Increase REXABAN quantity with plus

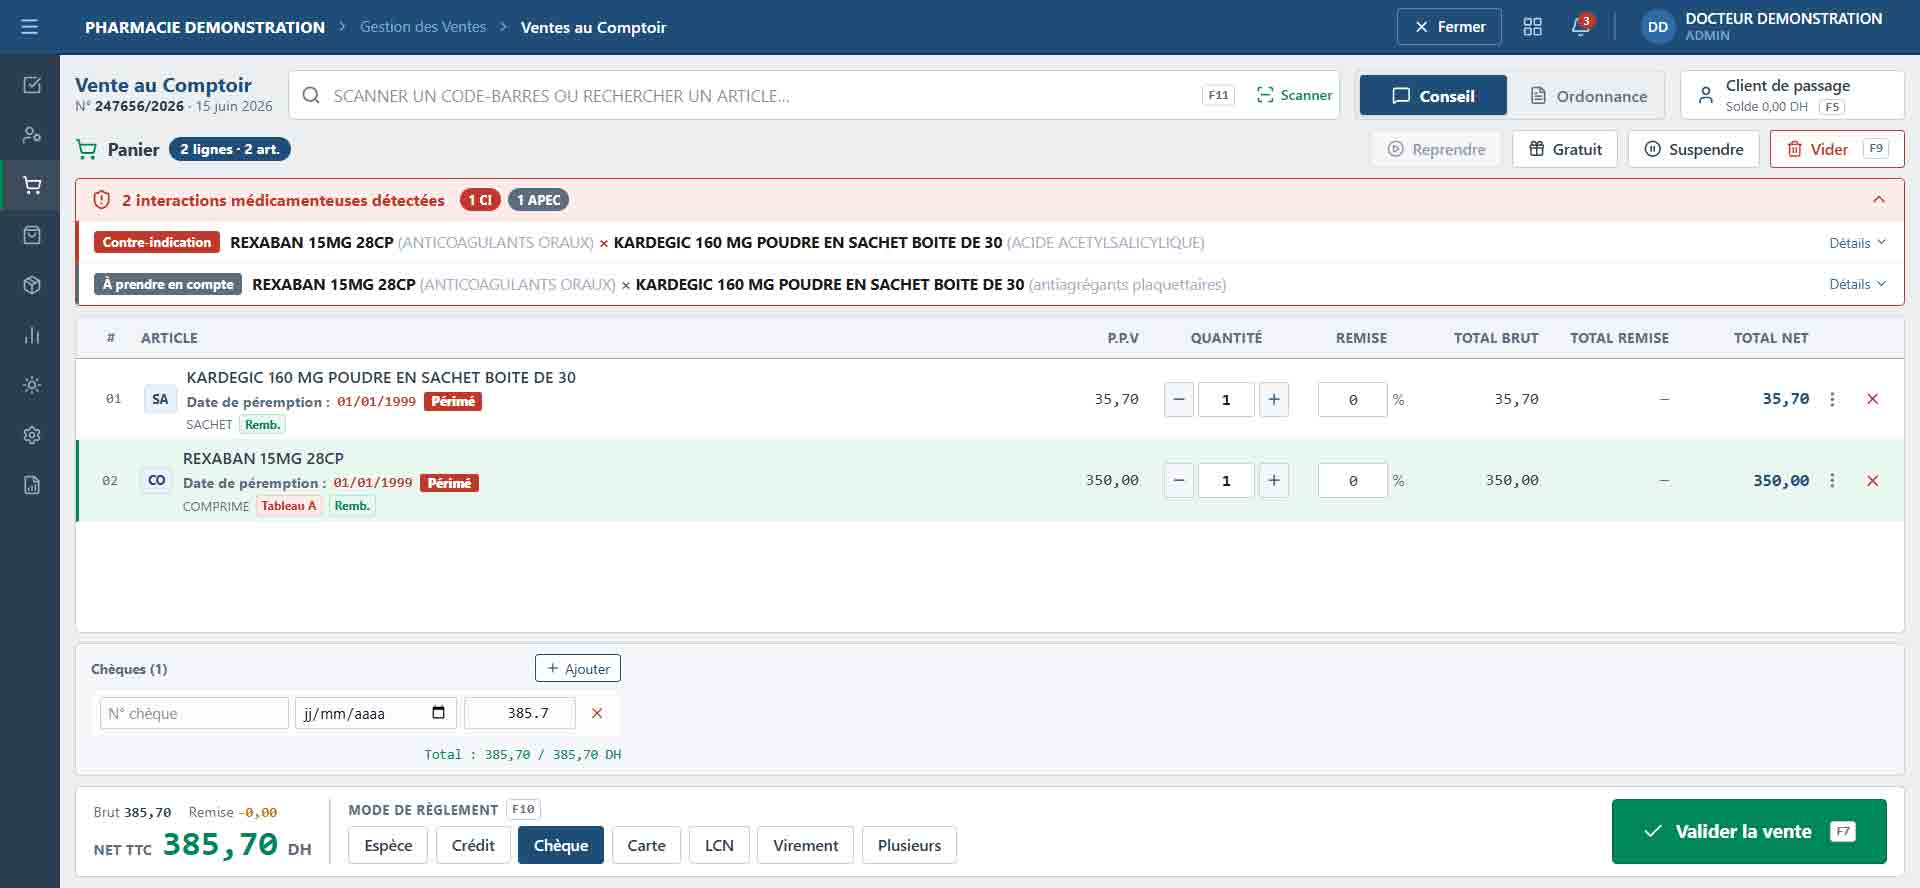1273,480
